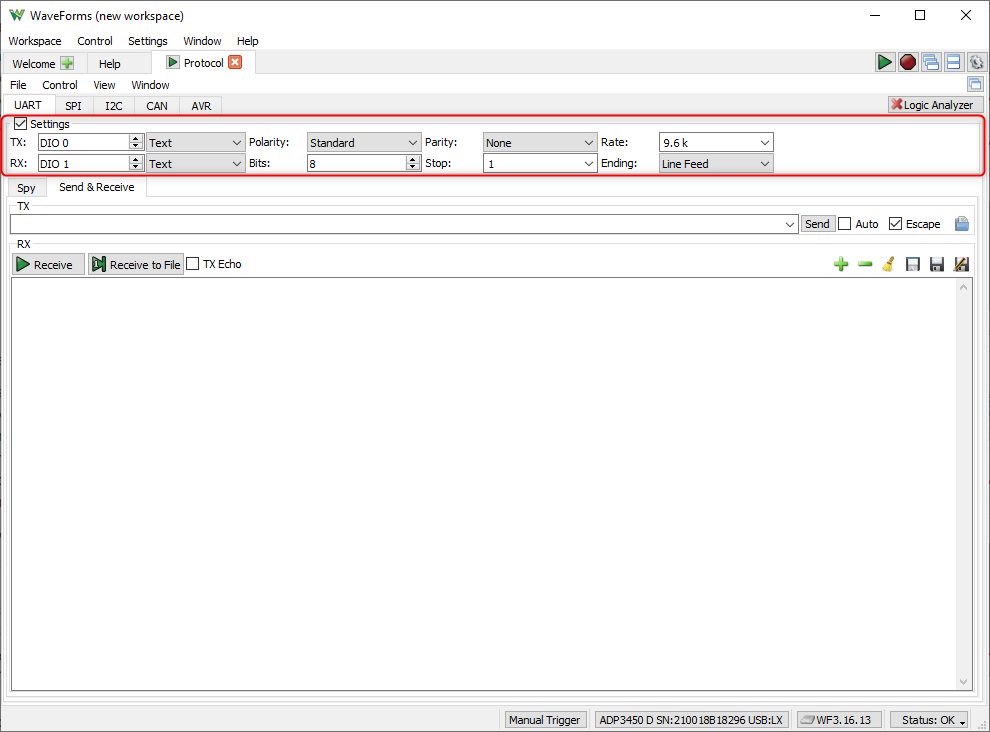Click the tile windows icon in the top toolbar
990x732 pixels.
point(953,62)
